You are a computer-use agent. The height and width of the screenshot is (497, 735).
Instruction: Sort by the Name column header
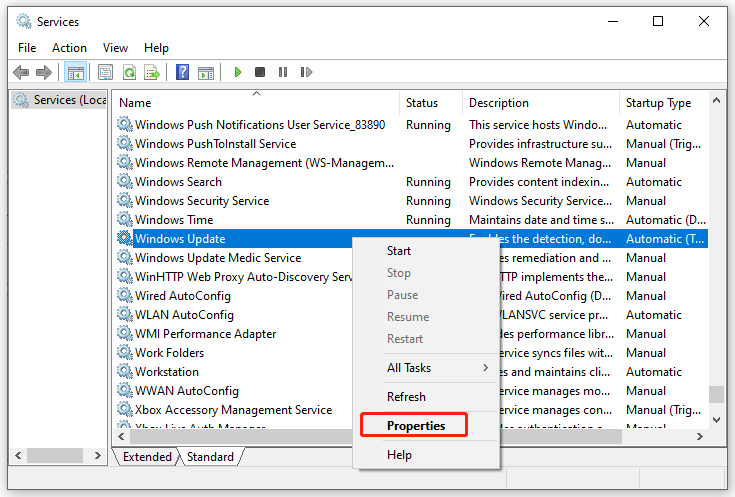(x=256, y=103)
